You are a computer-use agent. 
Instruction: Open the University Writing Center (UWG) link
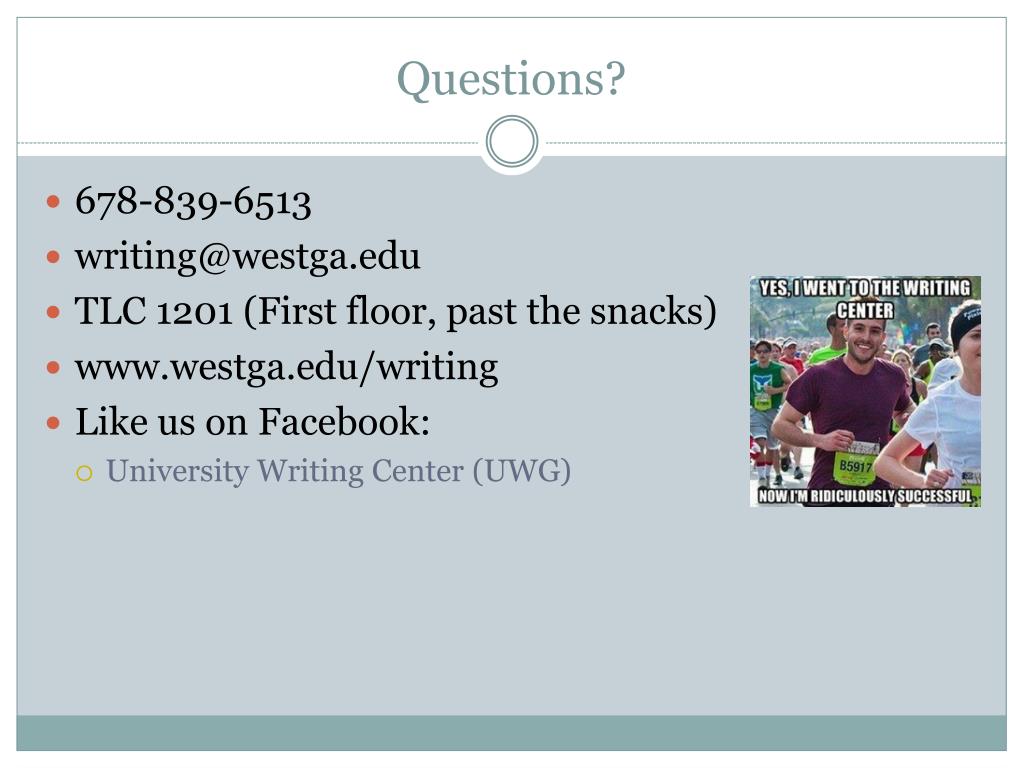coord(338,470)
